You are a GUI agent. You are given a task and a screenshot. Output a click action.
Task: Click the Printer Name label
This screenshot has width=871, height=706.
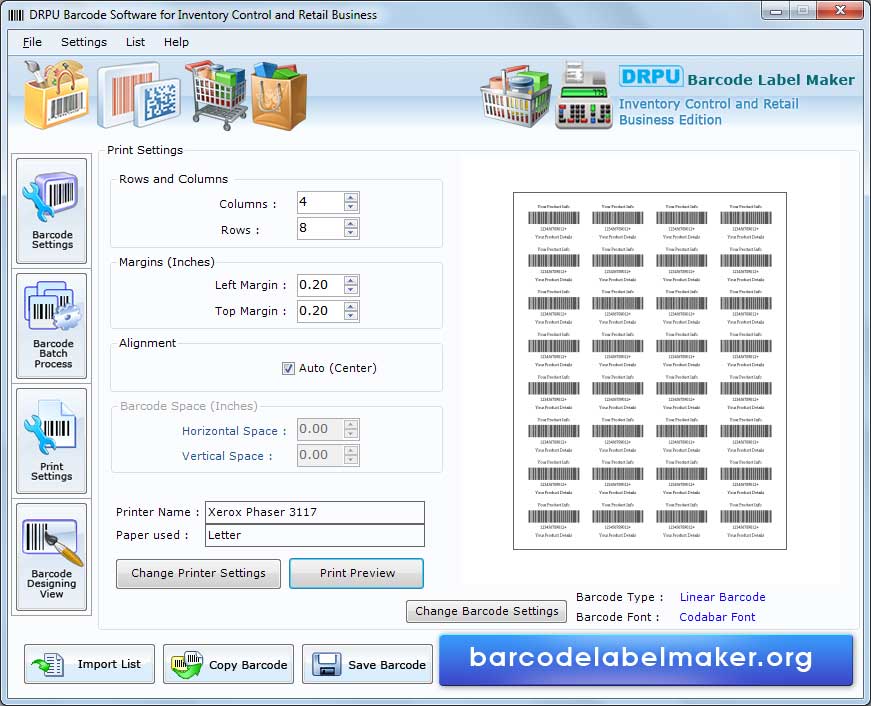(x=157, y=512)
